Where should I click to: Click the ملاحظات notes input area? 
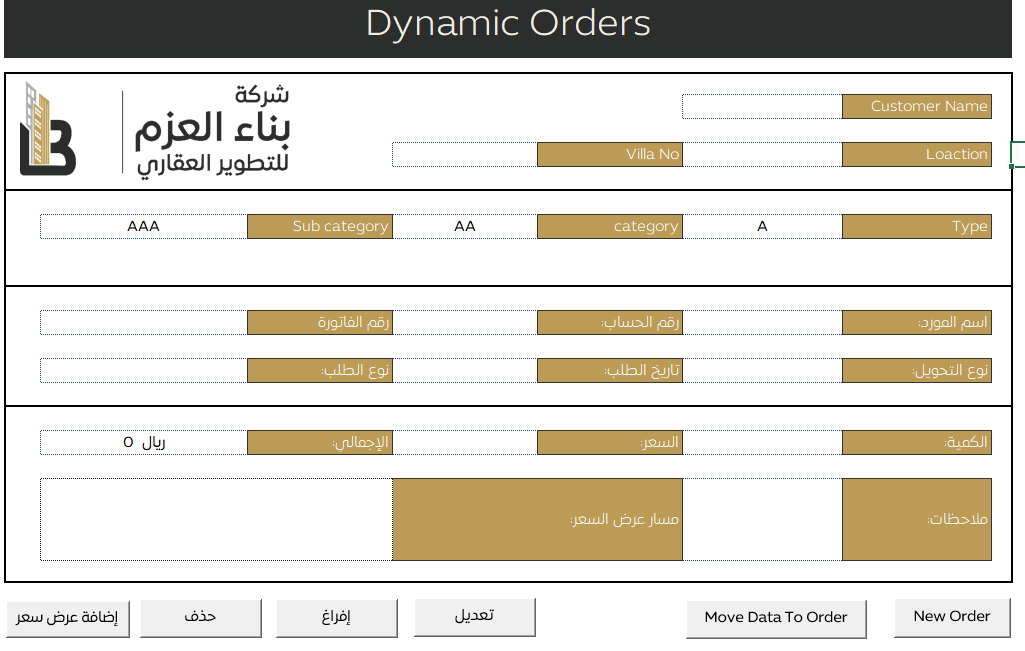762,520
